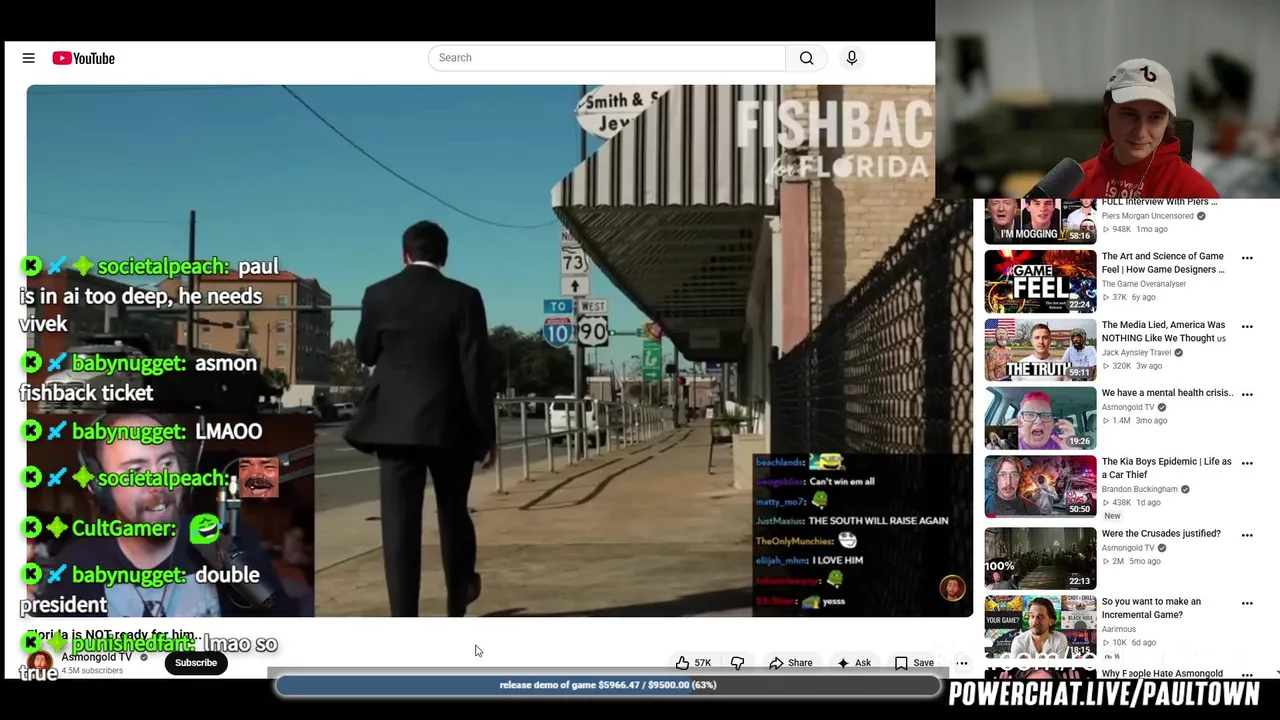Open title 'The Kia Boys Epidemic'
Screen dimensions: 1280x720
[1166, 468]
